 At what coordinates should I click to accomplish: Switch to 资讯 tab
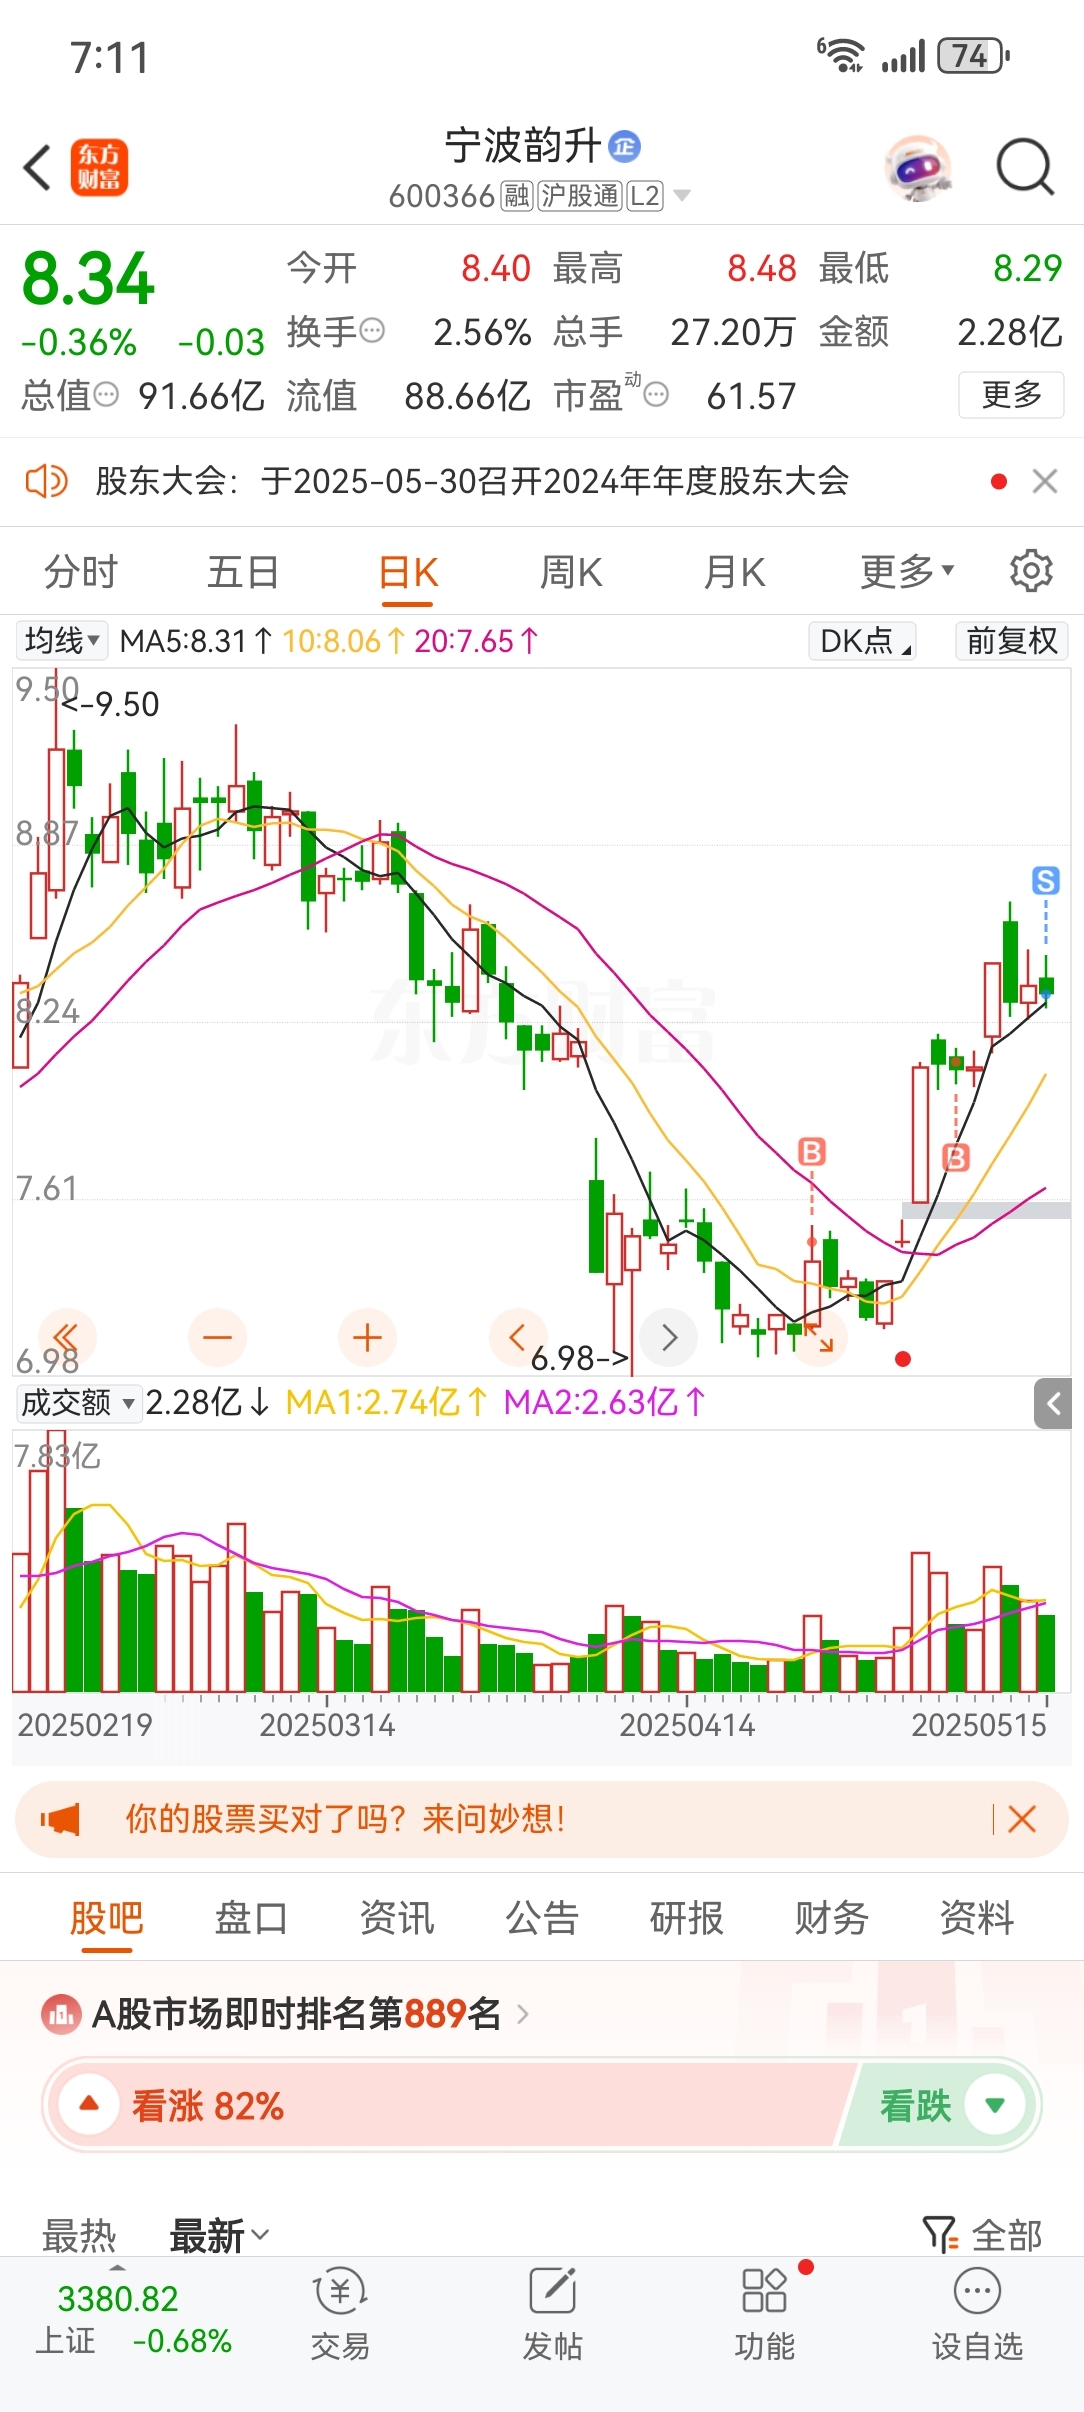(397, 1918)
